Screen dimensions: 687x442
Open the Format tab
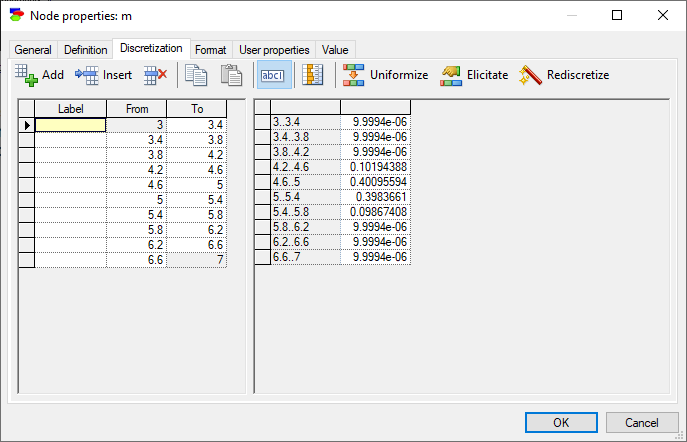coord(210,50)
